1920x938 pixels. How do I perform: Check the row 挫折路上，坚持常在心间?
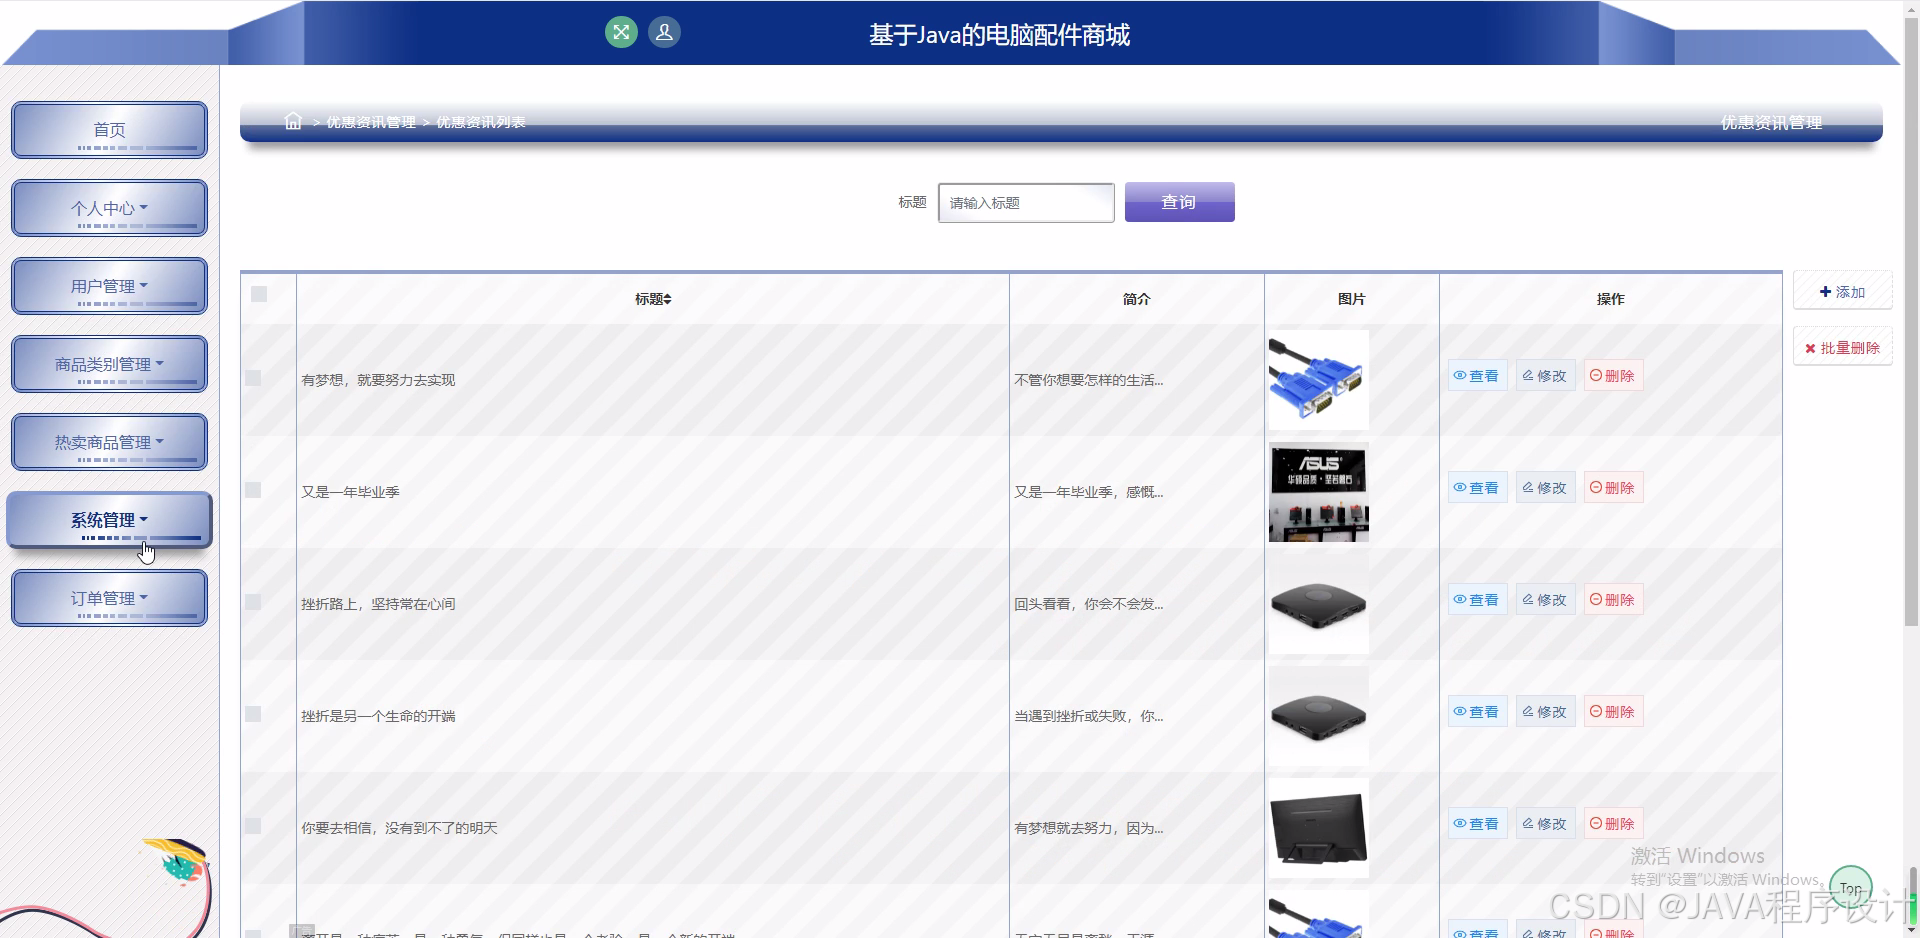(253, 602)
